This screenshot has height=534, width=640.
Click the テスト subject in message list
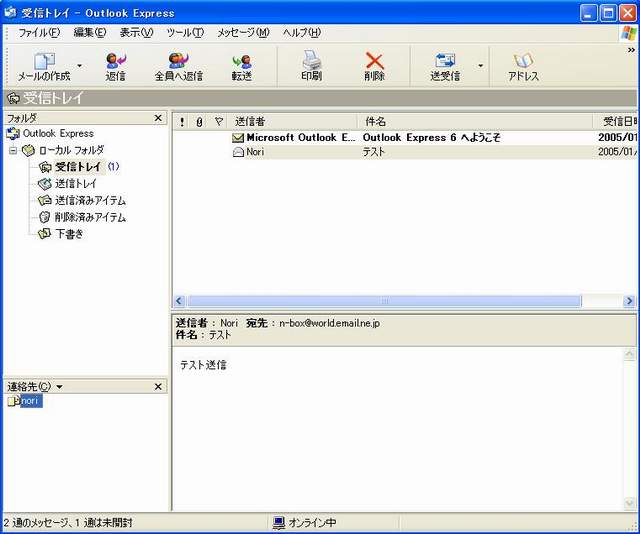pos(374,152)
